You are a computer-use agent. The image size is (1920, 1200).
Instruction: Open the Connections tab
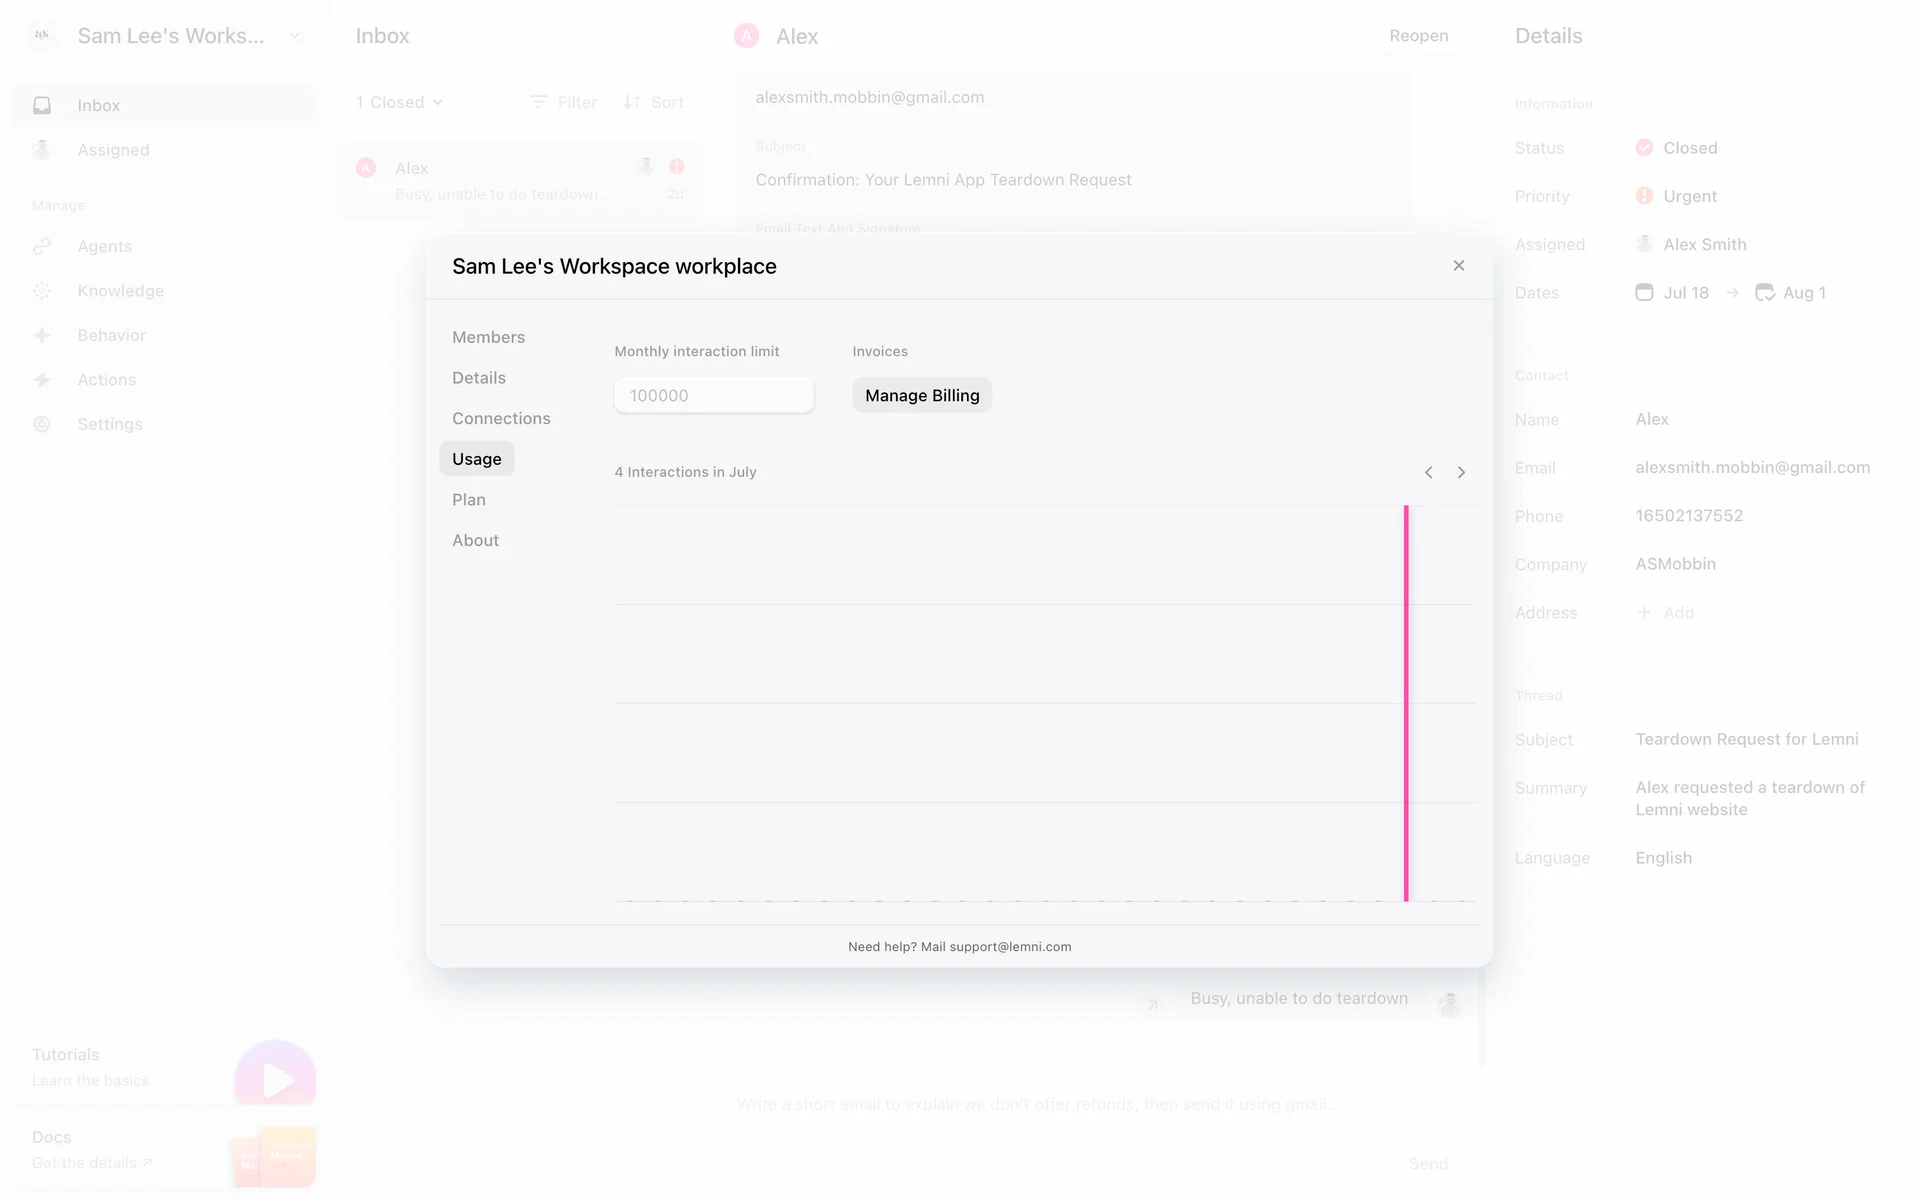(501, 419)
